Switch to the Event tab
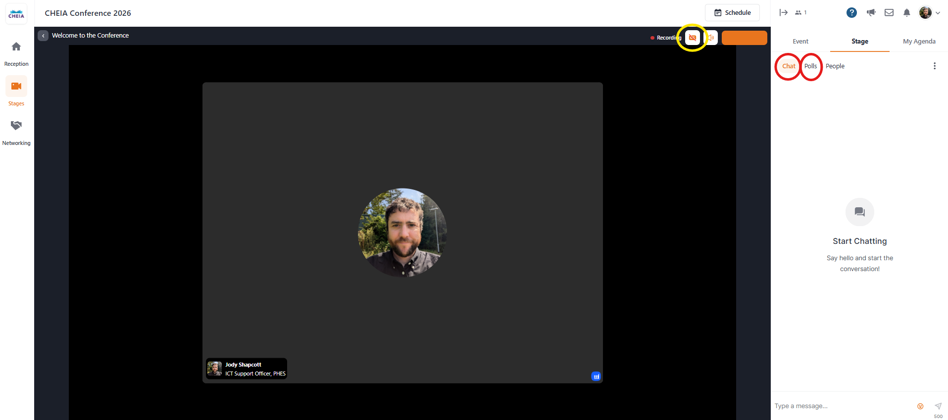 800,42
